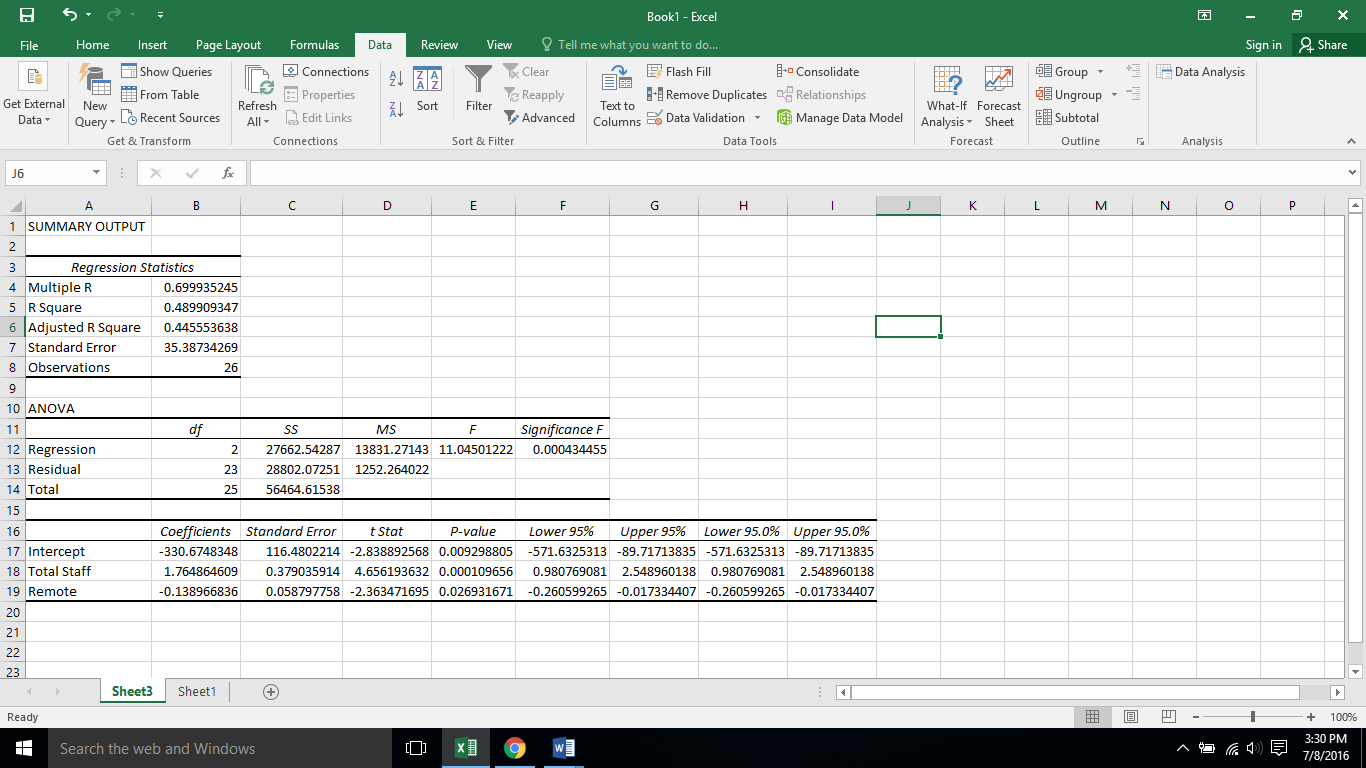
Task: Click the Share button
Action: click(1322, 45)
